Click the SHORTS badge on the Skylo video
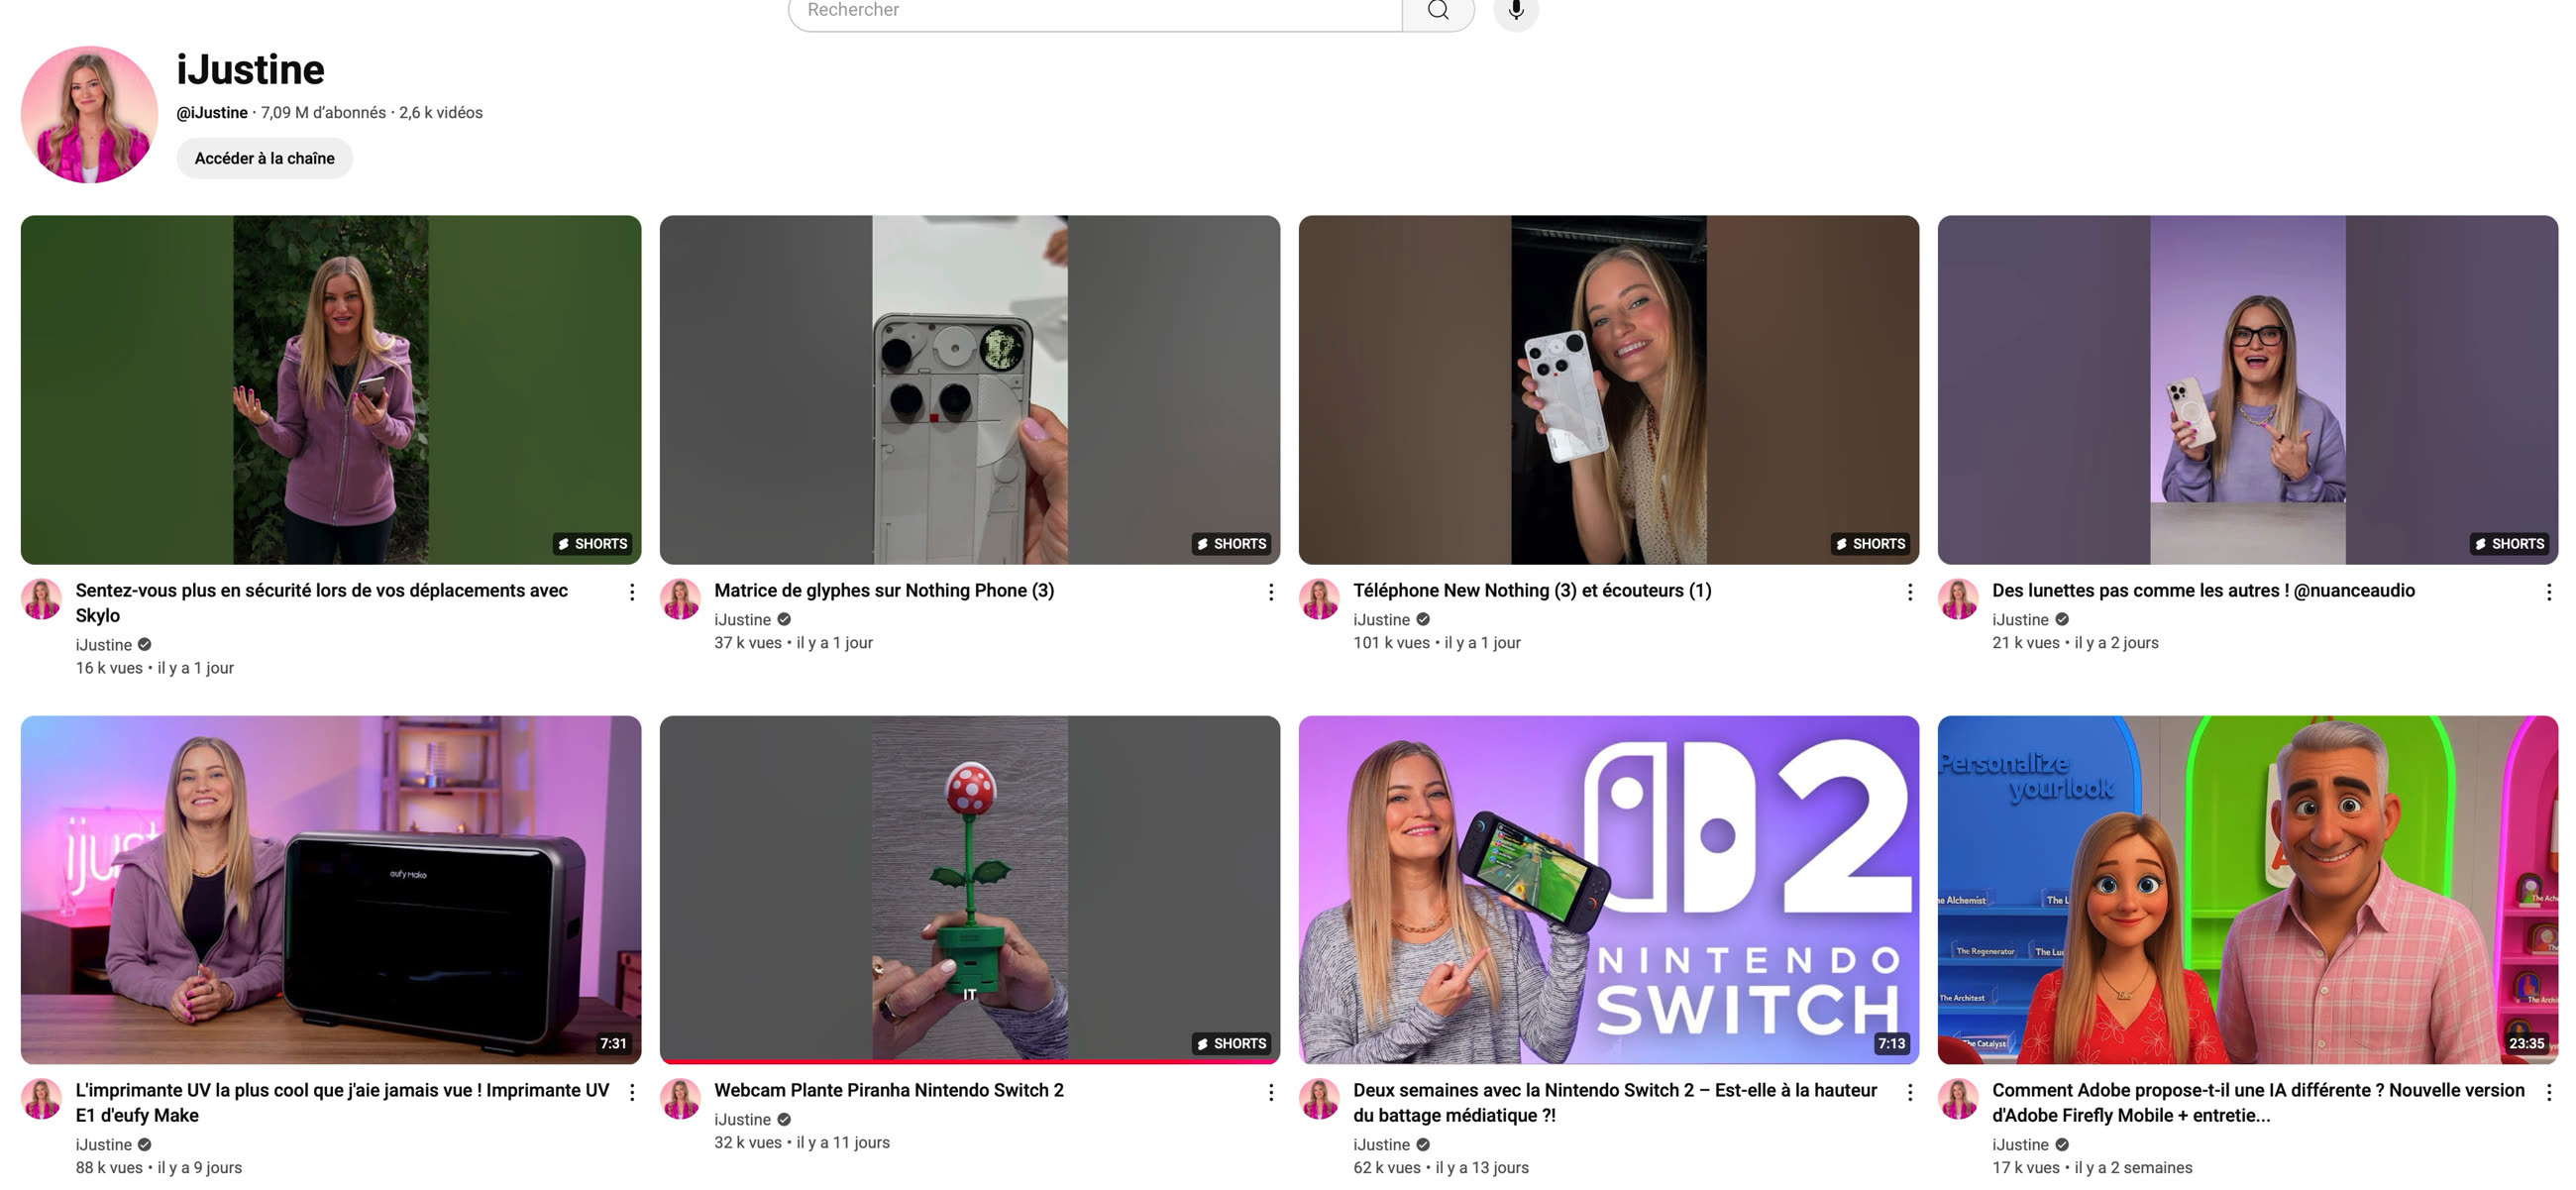This screenshot has height=1190, width=2576. [x=594, y=543]
